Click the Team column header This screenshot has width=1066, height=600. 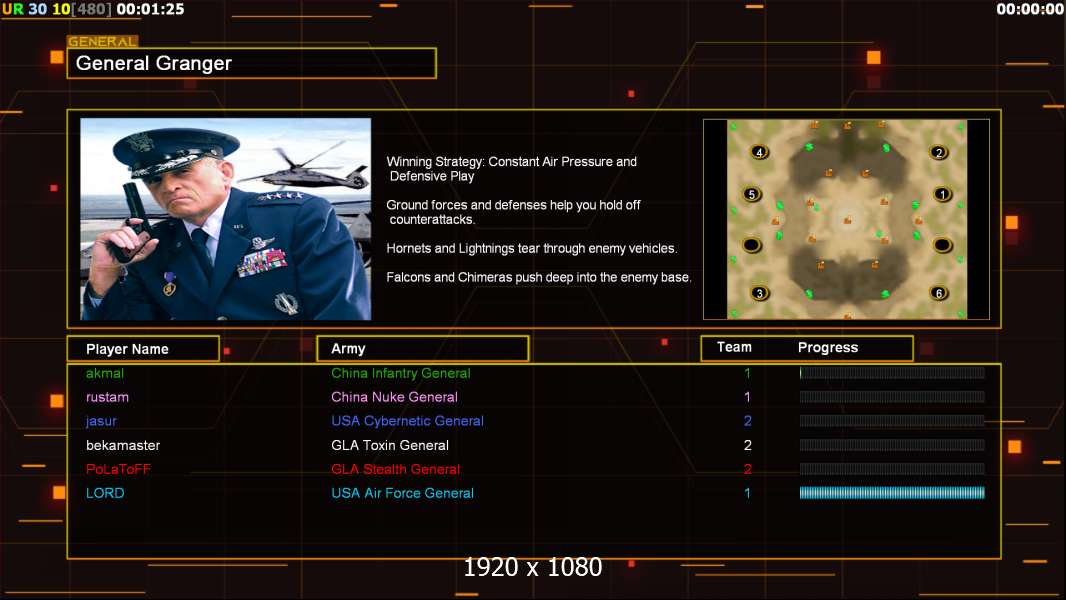click(734, 348)
